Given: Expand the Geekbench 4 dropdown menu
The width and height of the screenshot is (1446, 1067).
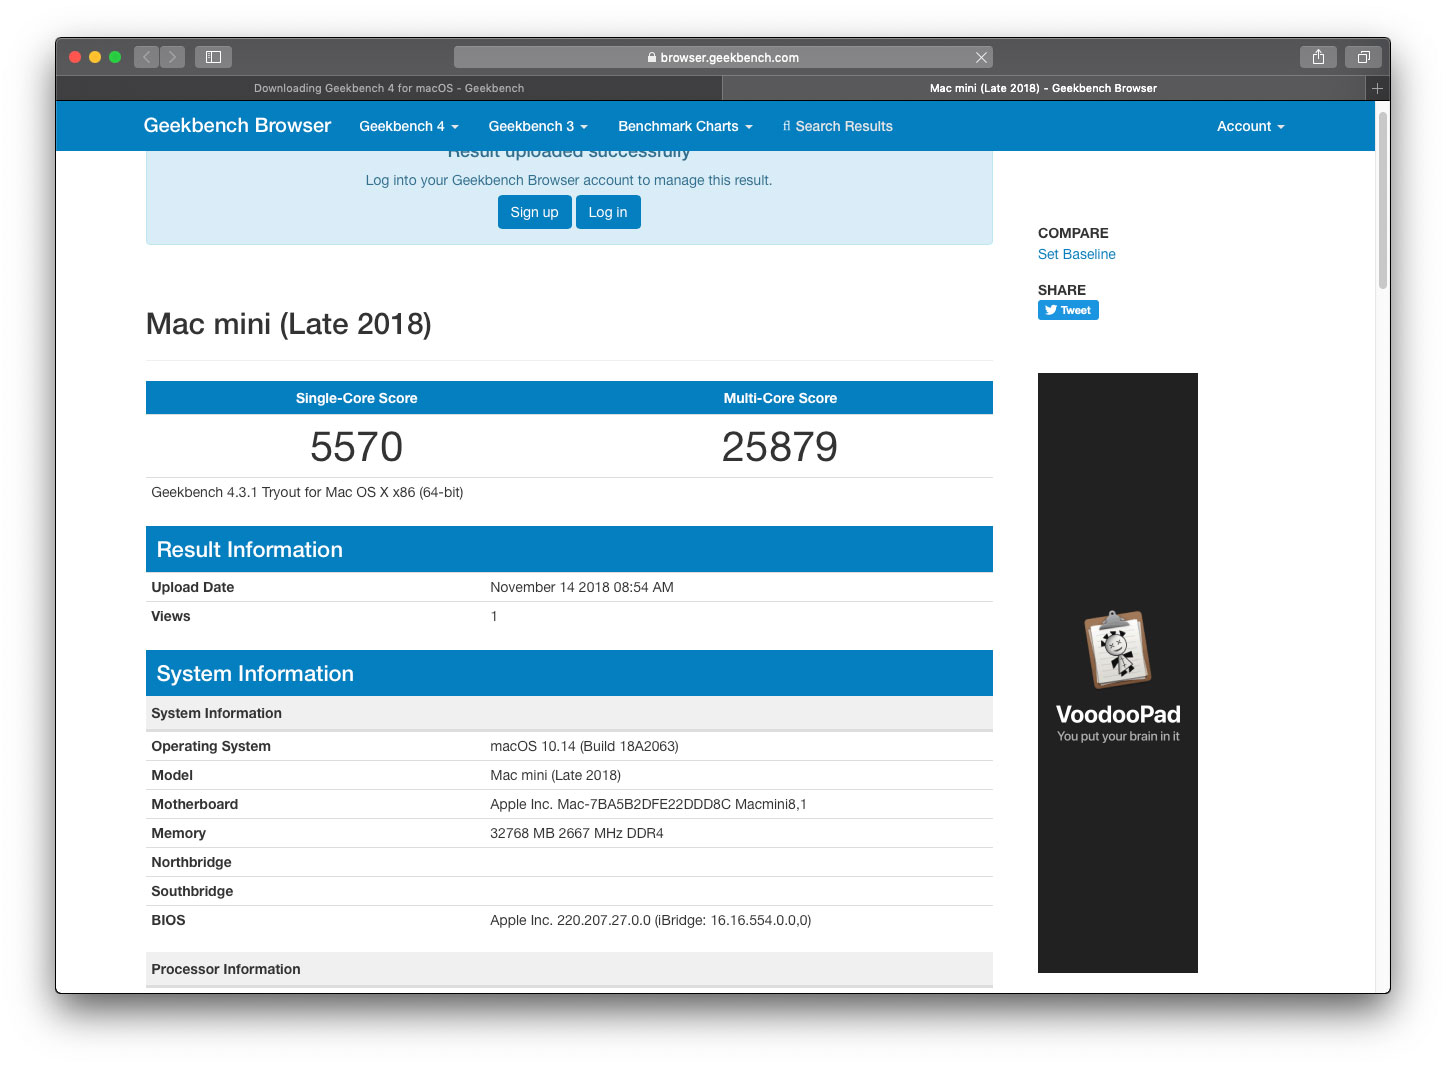Looking at the screenshot, I should click(409, 126).
